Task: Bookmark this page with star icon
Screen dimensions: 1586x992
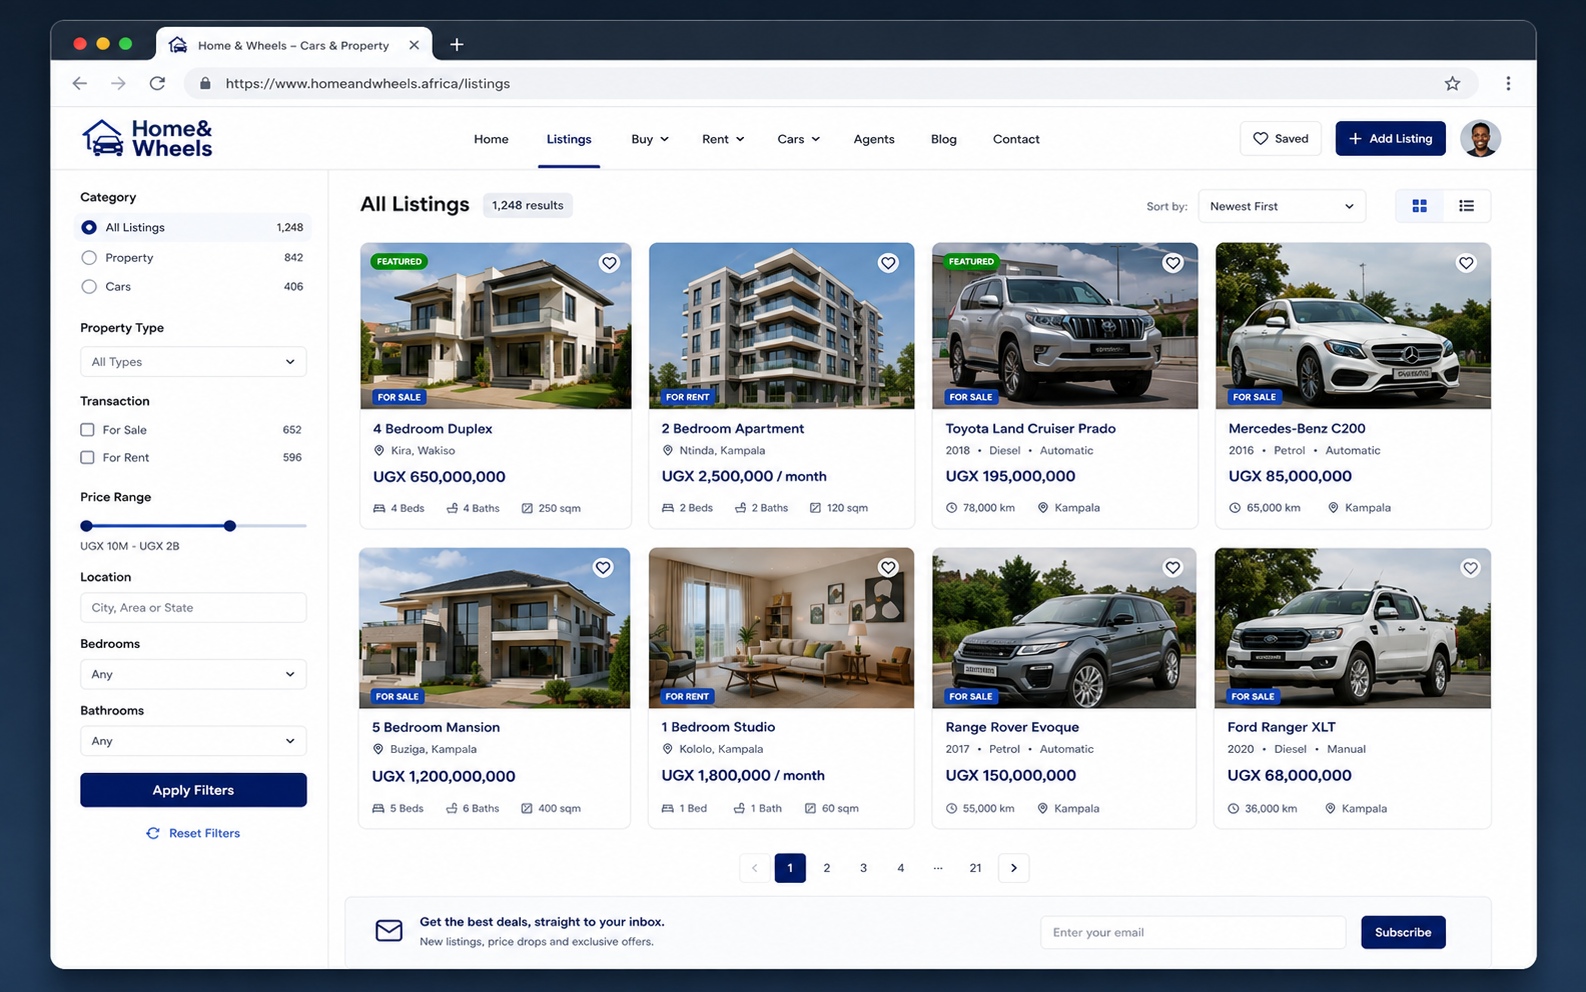Action: (1452, 83)
